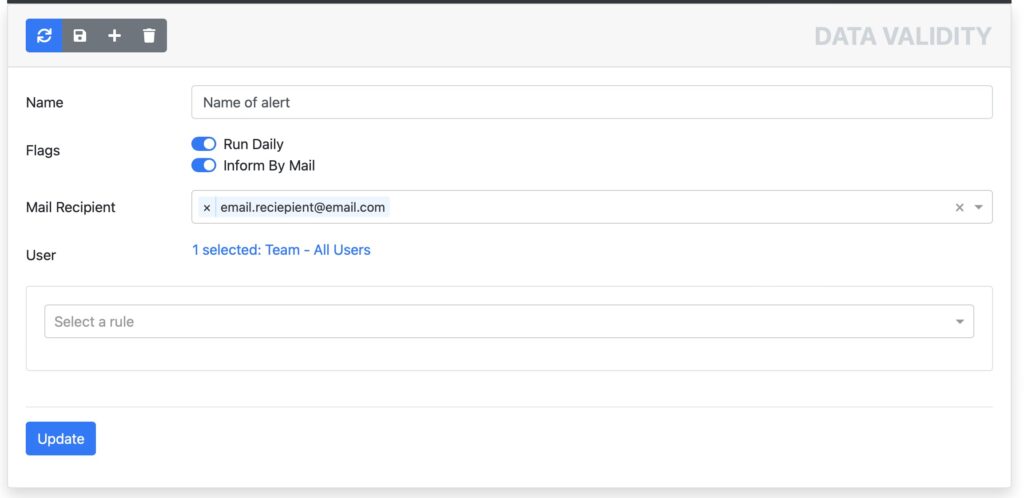Click the Inform By Mail label text

[269, 166]
